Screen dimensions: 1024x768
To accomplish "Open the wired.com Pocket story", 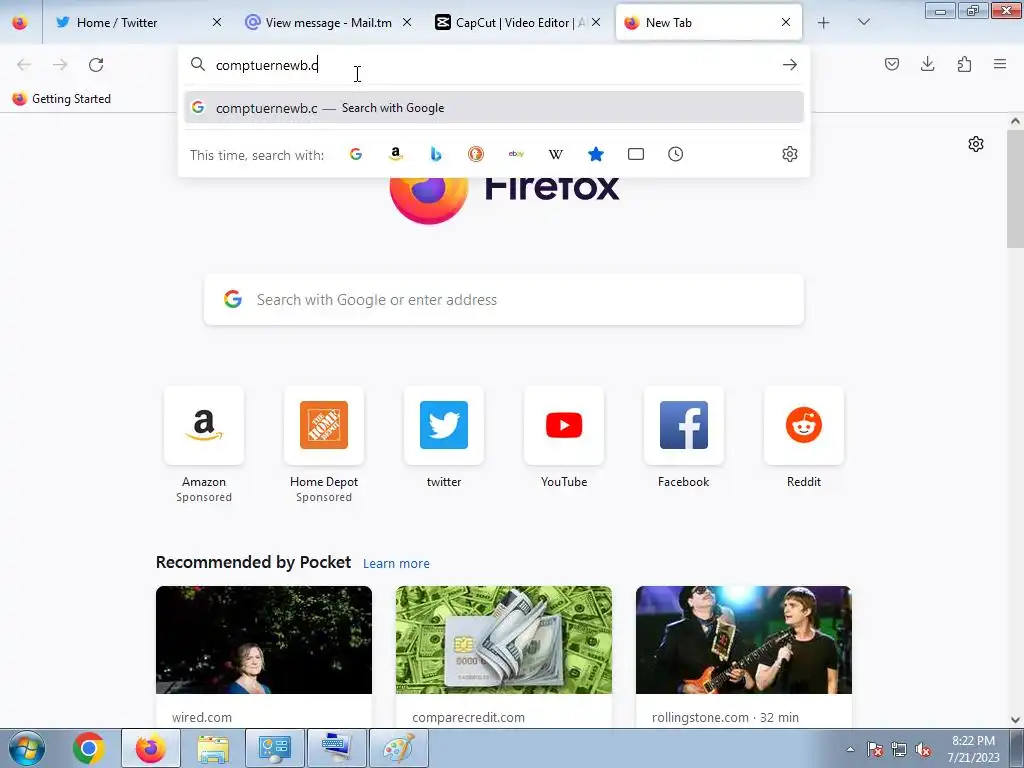I will (x=264, y=656).
